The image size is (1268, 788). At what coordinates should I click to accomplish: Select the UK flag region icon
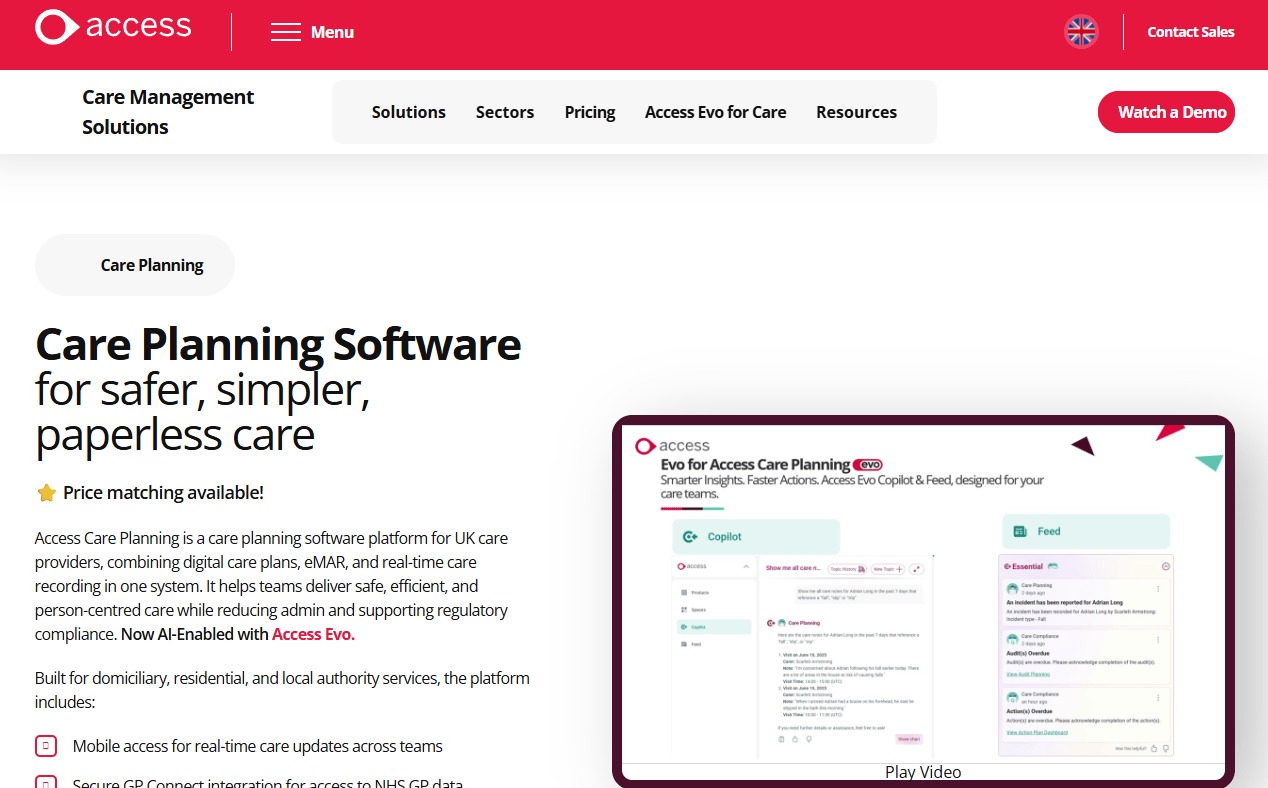pos(1081,32)
